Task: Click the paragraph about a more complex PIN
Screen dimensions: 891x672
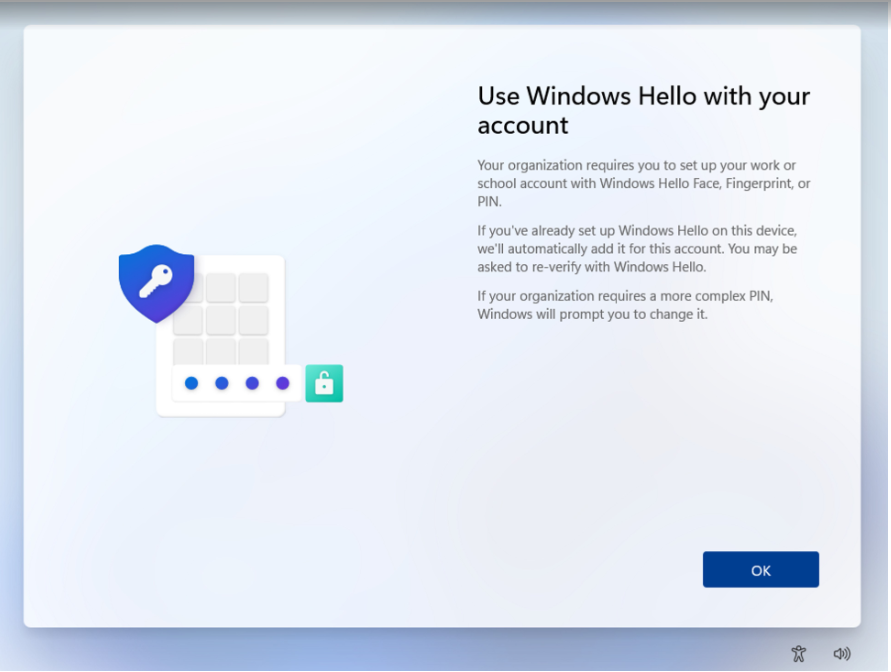Action: point(625,305)
